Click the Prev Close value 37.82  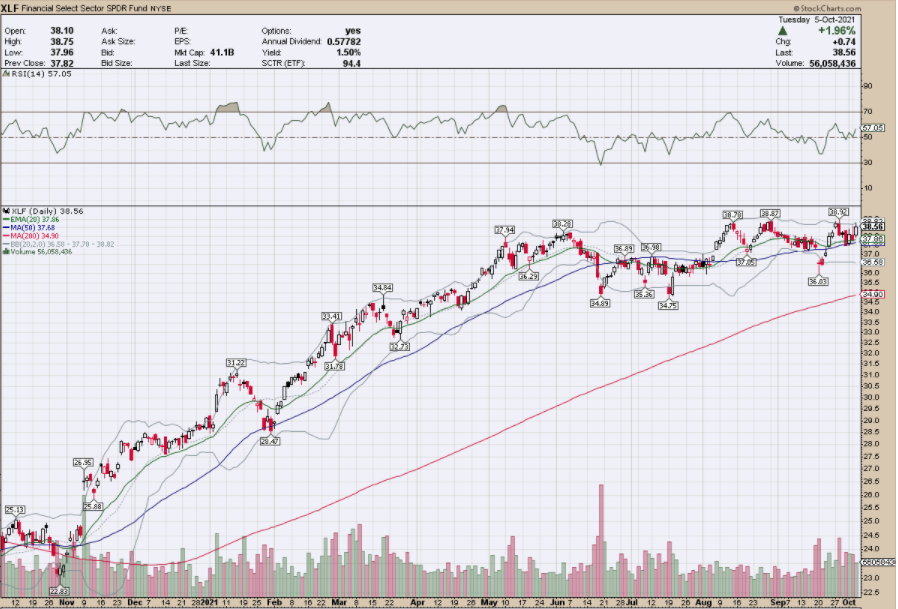coord(62,63)
